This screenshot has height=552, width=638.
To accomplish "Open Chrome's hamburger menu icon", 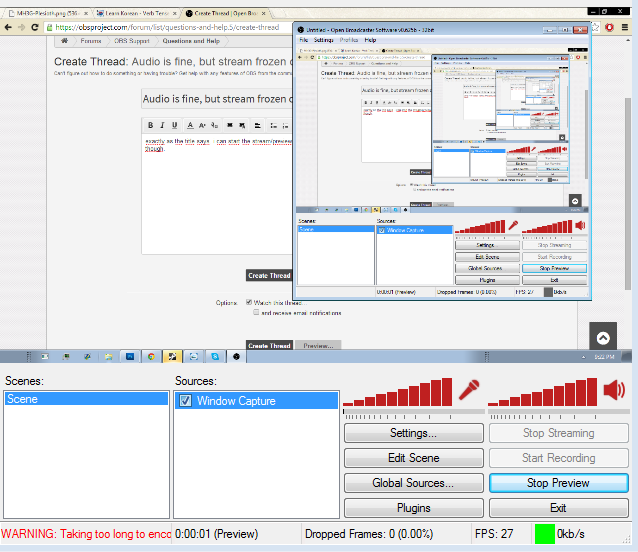I will click(x=625, y=27).
